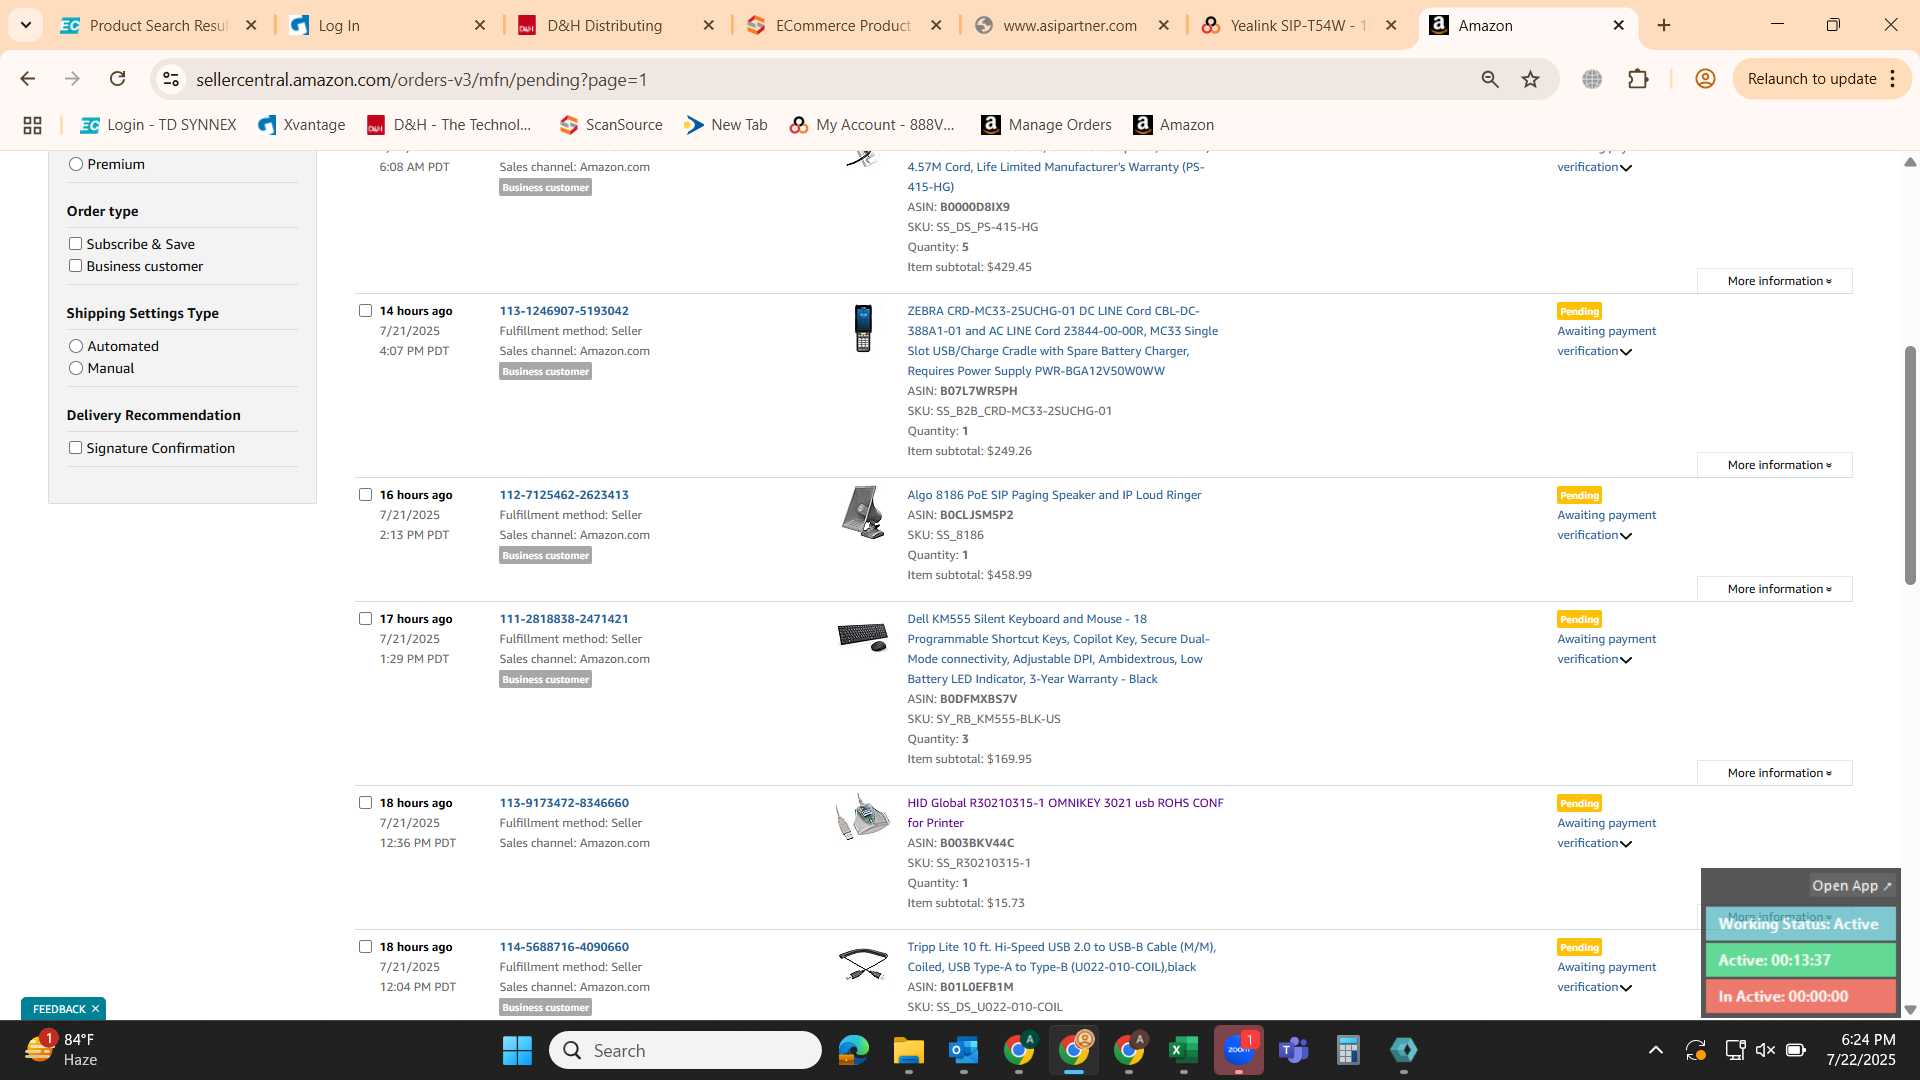Click the Open App button in the tracker widget
1920x1080 pixels.
click(x=1851, y=886)
